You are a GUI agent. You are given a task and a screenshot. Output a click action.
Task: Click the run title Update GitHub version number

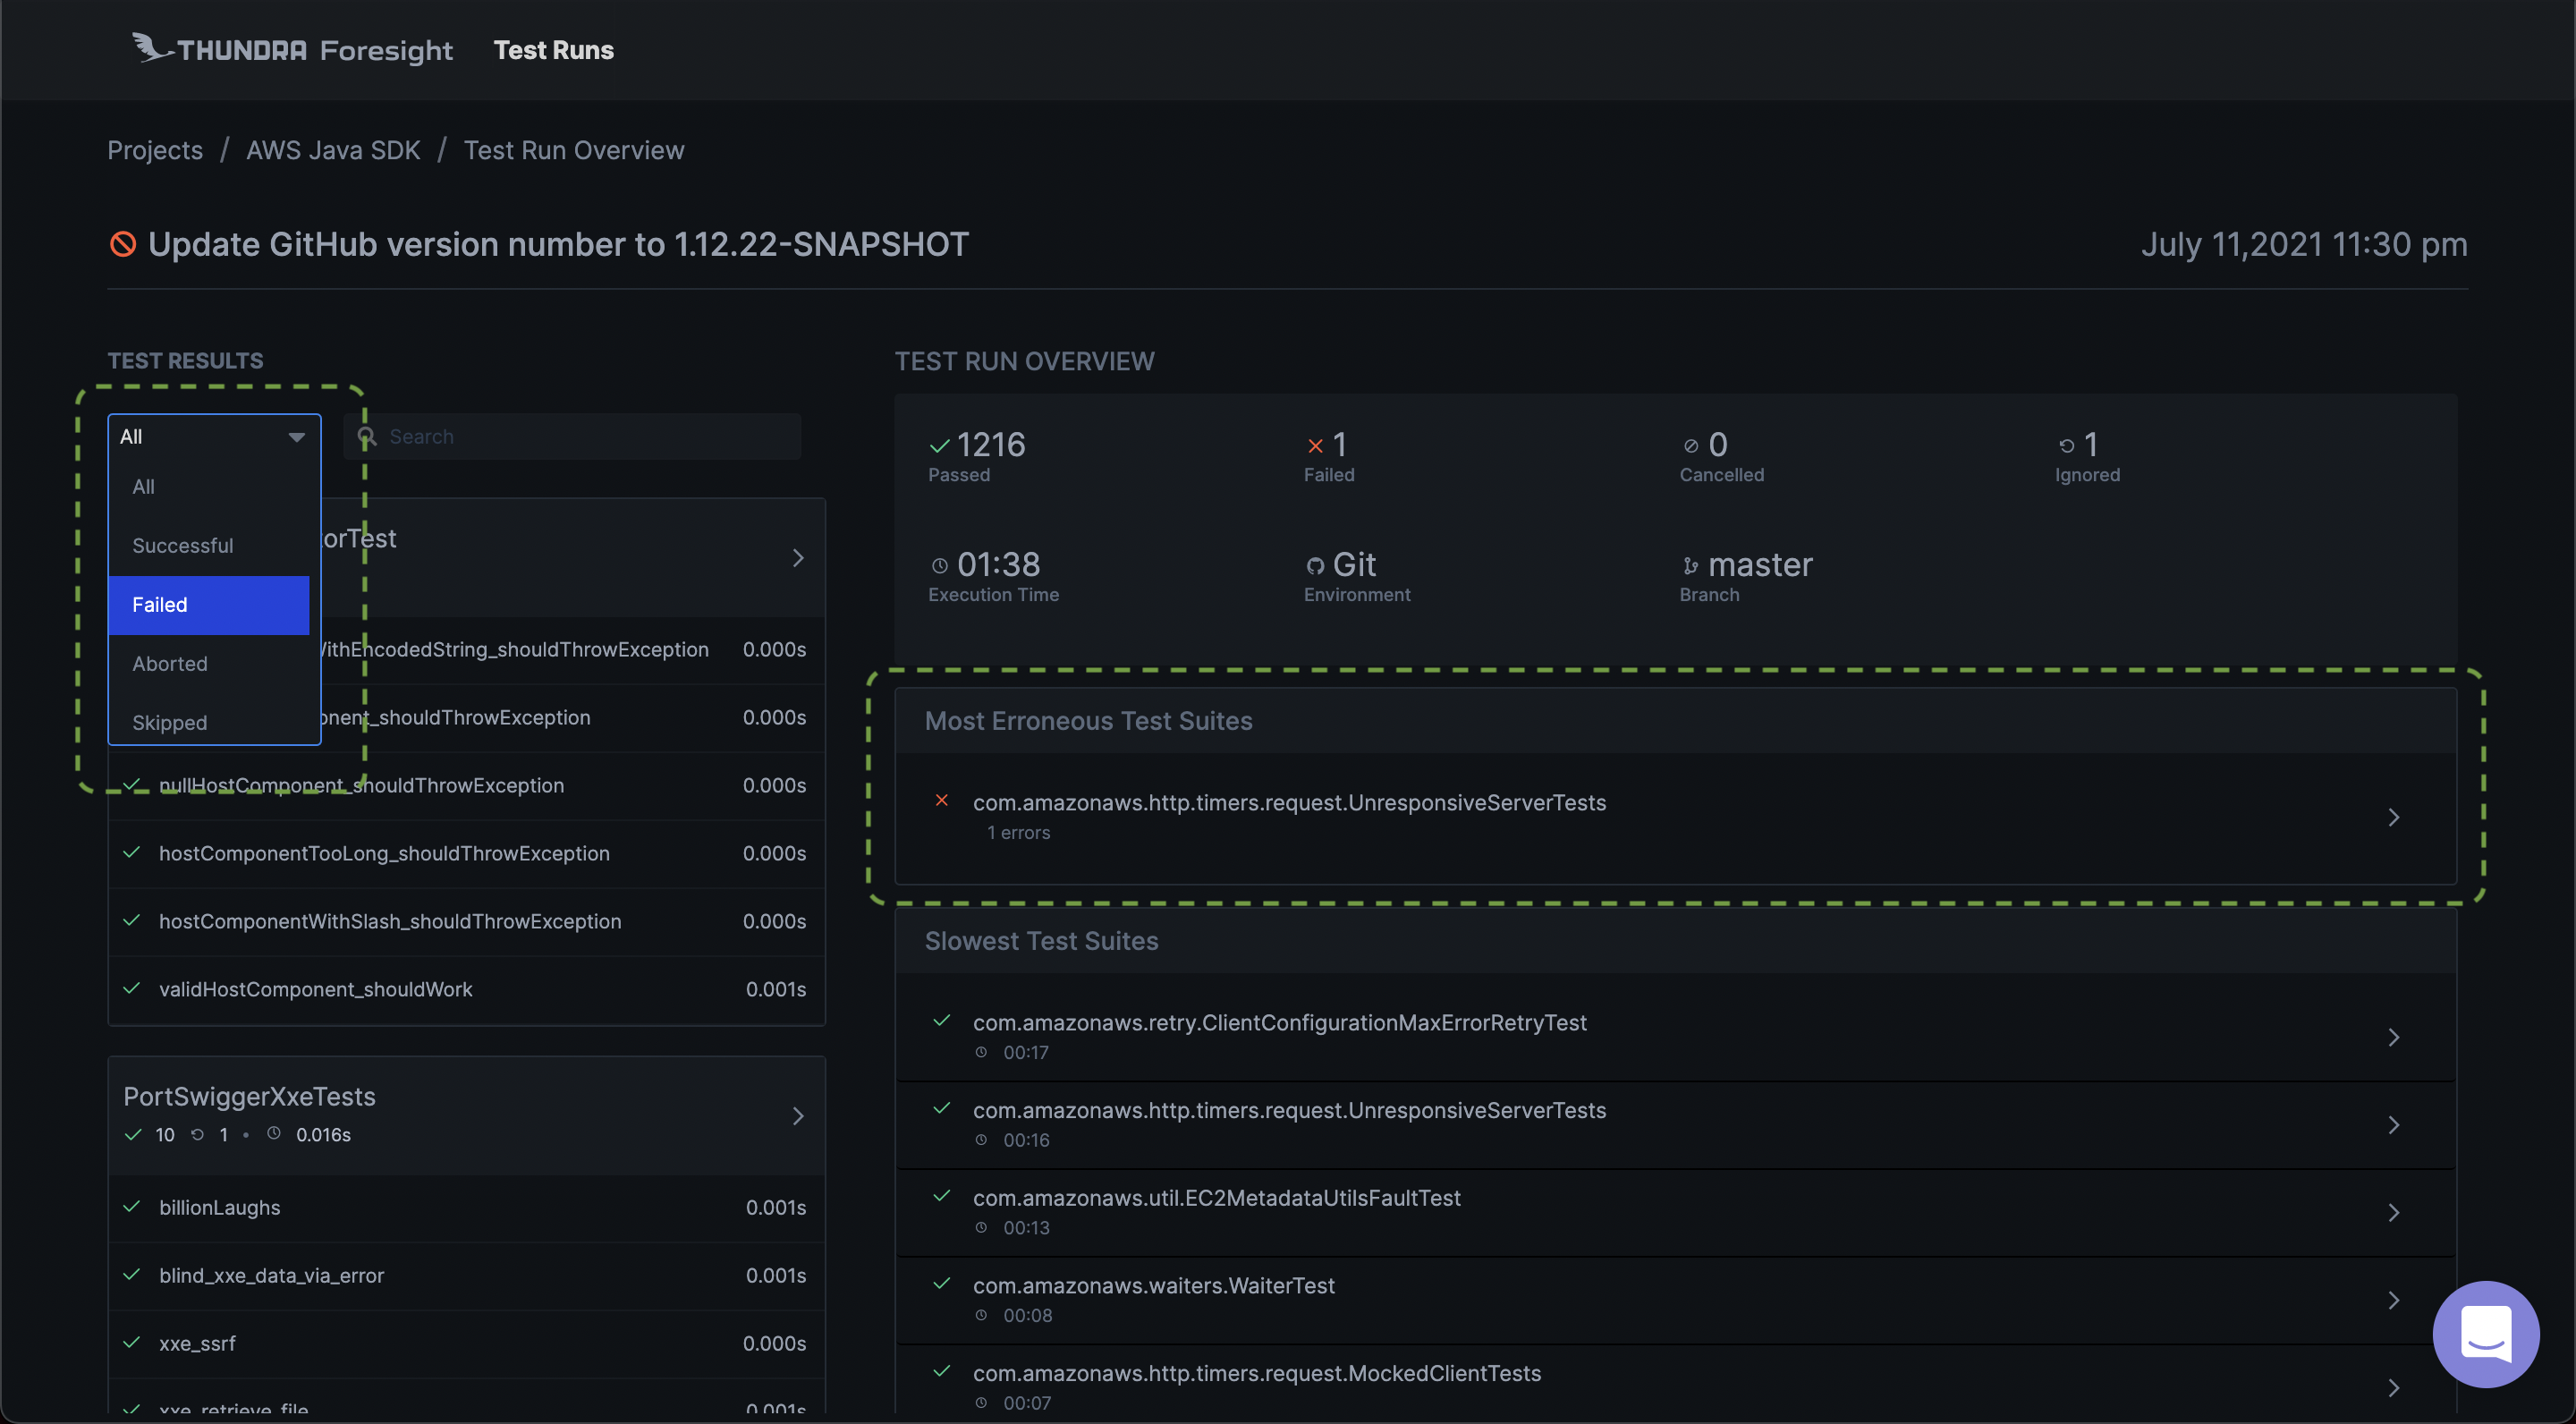[558, 244]
